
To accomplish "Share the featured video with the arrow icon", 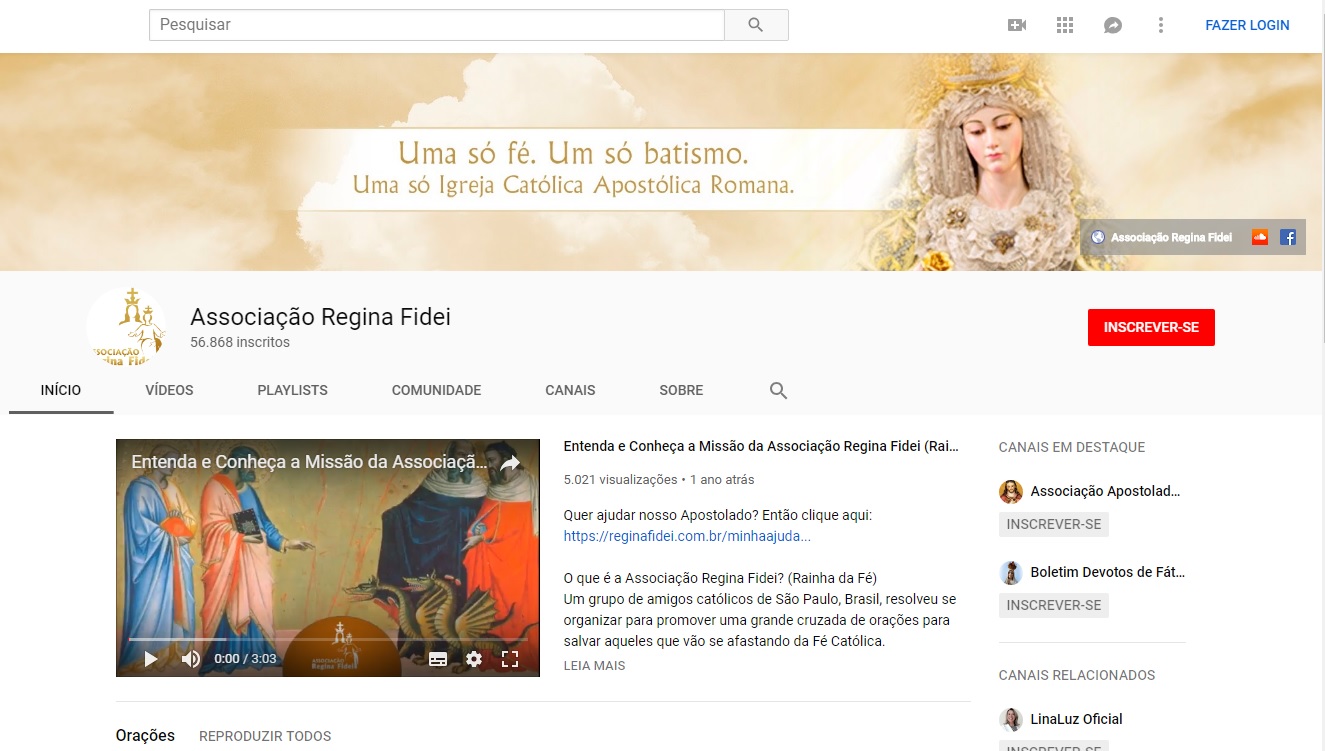I will pos(510,463).
